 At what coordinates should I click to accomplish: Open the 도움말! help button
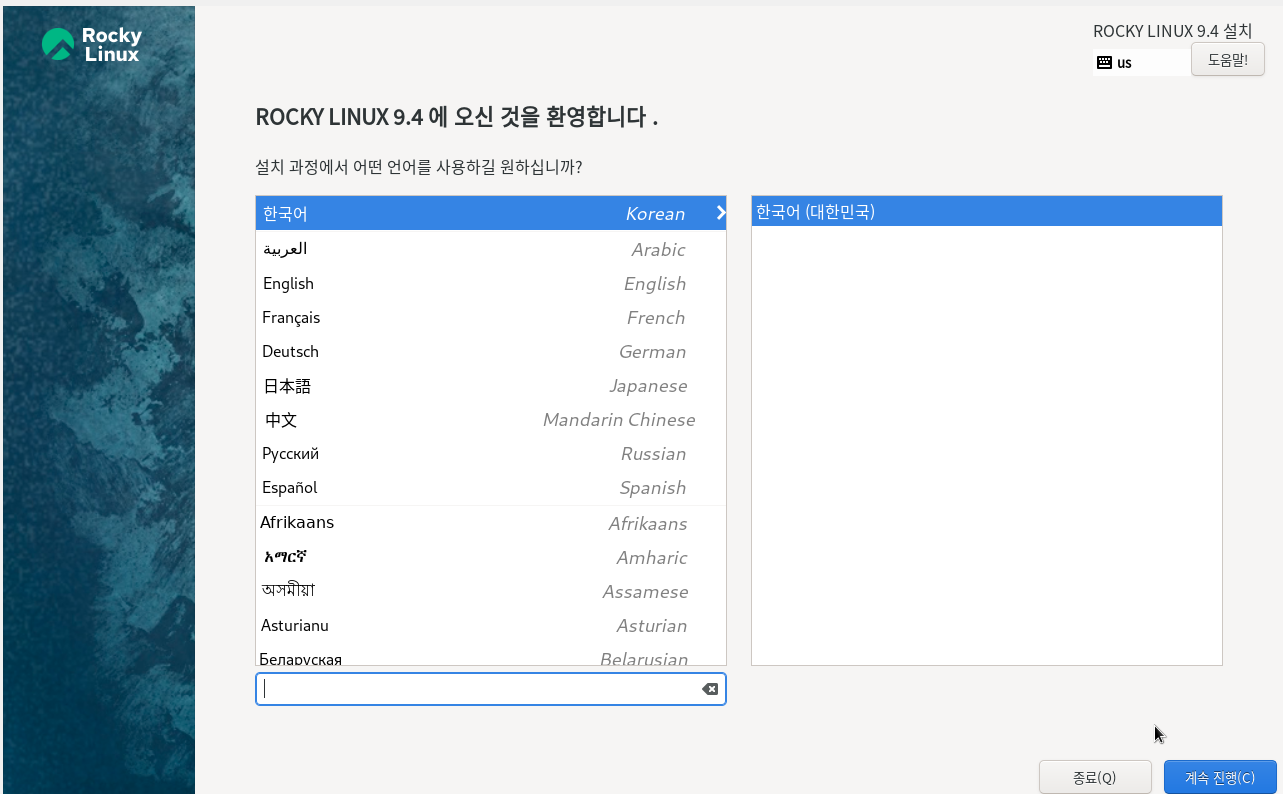point(1228,59)
